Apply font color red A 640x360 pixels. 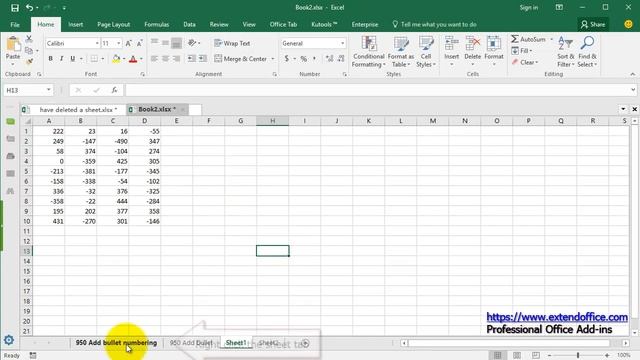click(133, 59)
